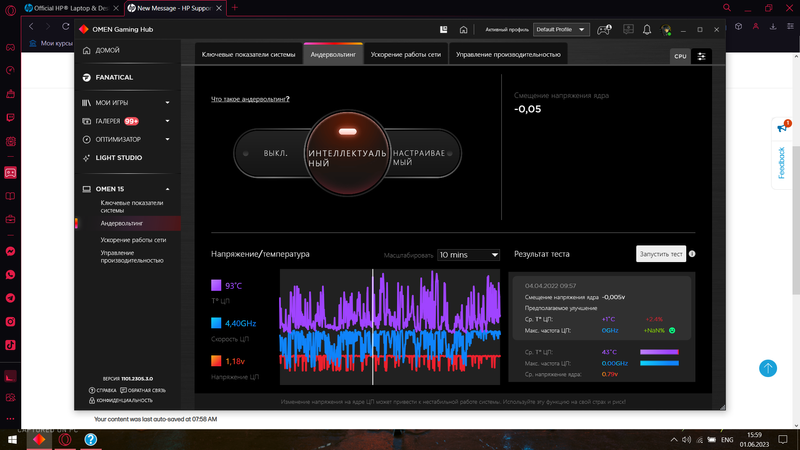Image resolution: width=800 pixels, height=450 pixels.
Task: Open the OMEN home icon in title bar
Action: tap(463, 30)
